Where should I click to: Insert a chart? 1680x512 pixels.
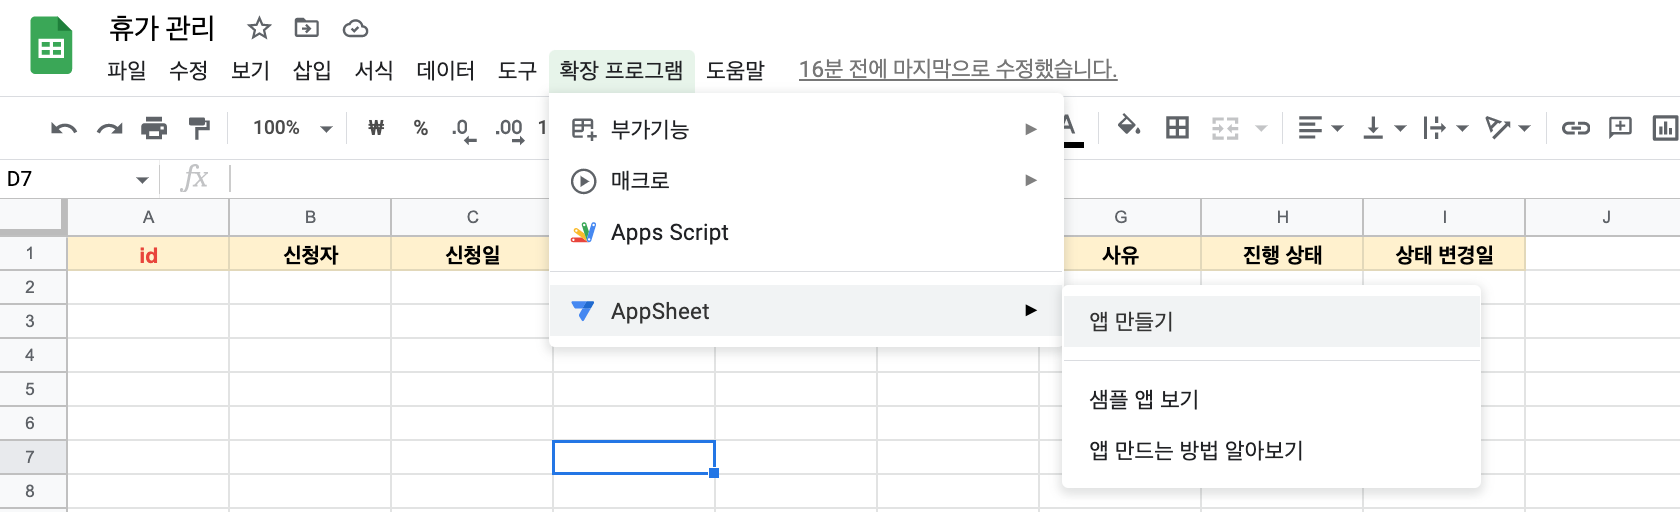coord(1665,128)
